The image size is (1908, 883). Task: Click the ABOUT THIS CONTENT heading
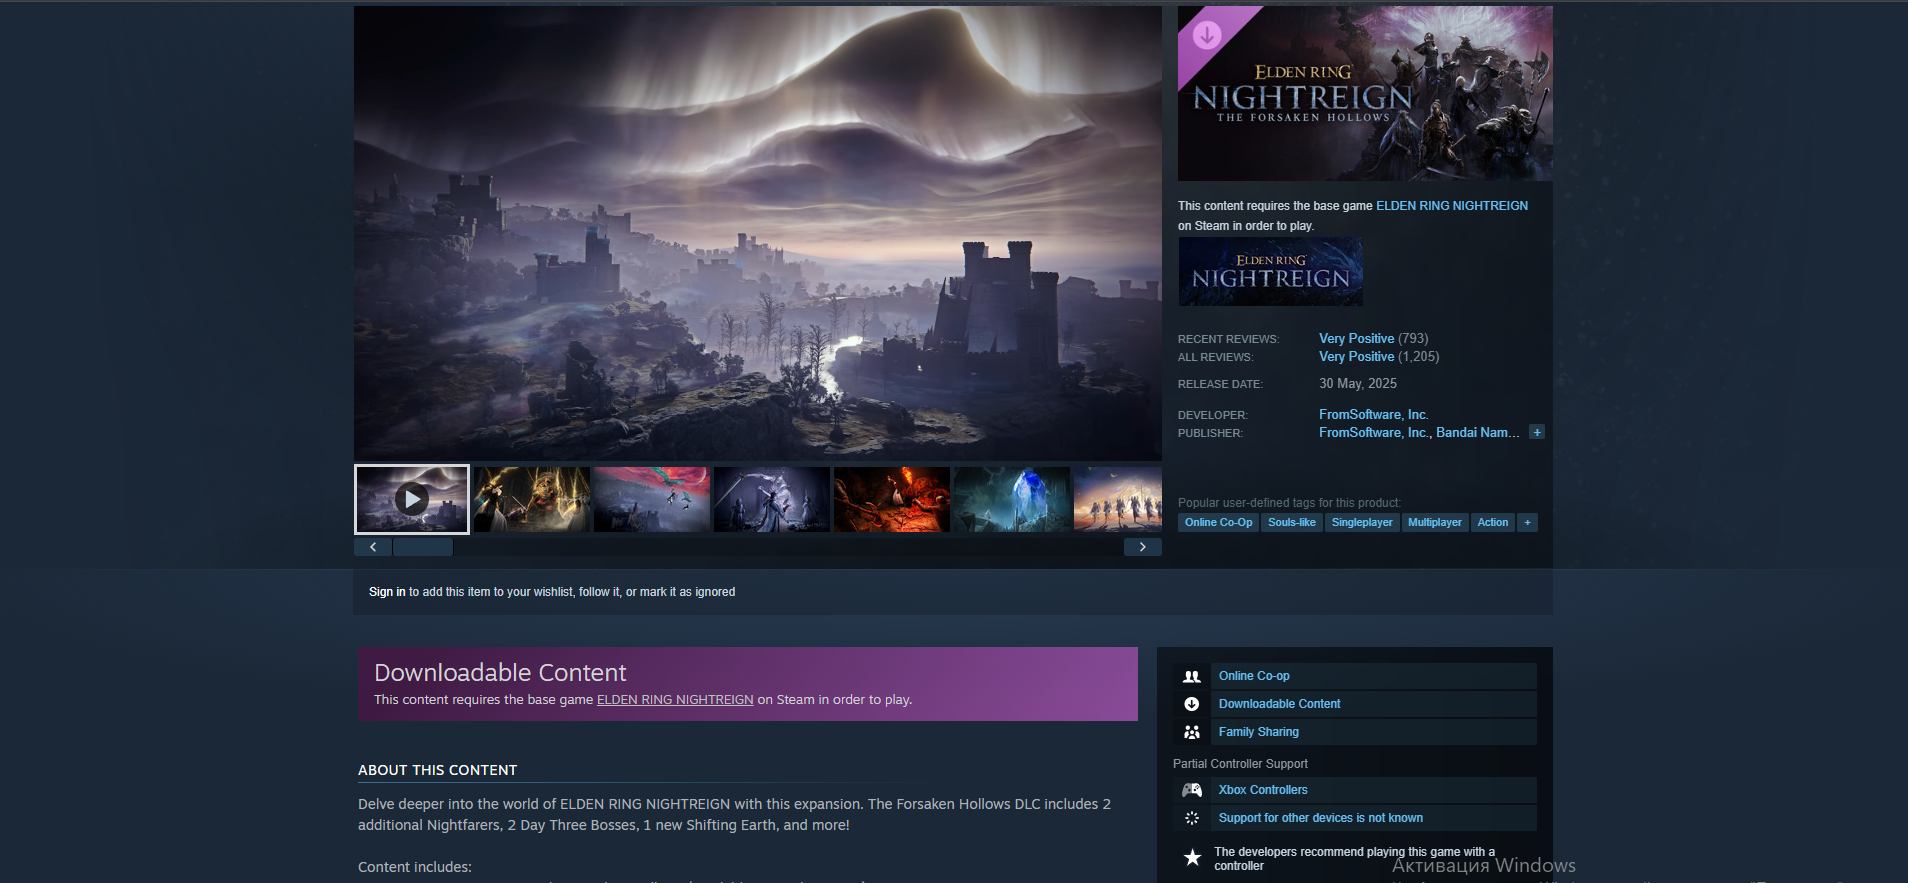point(438,770)
